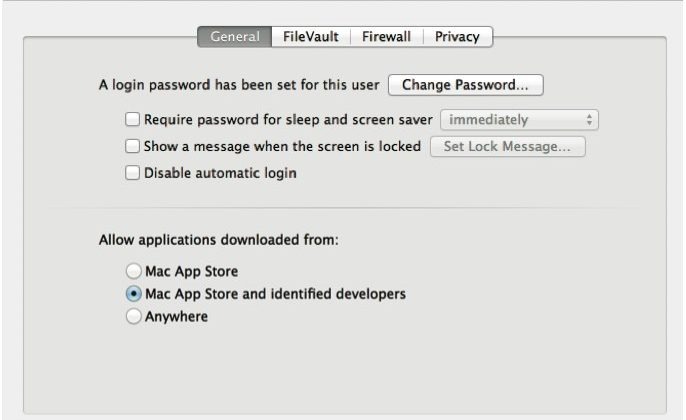Tick the show message when locked checkbox
This screenshot has width=686, height=420.
pos(133,146)
